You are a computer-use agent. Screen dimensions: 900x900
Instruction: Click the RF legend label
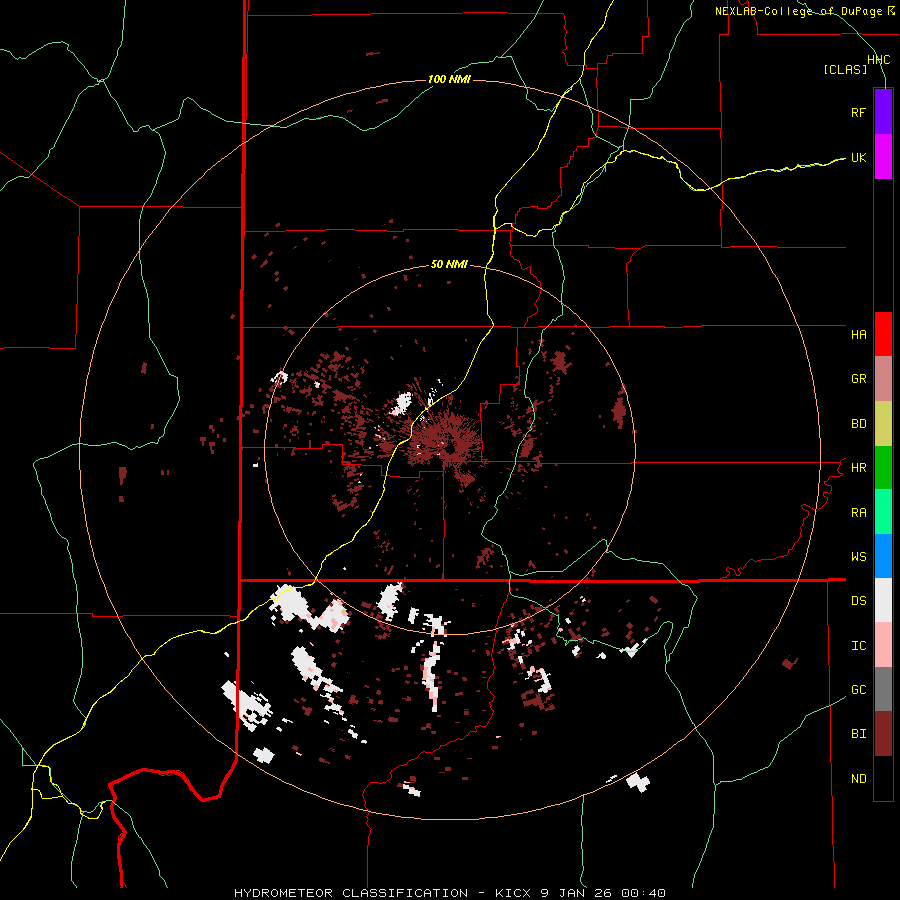point(858,112)
